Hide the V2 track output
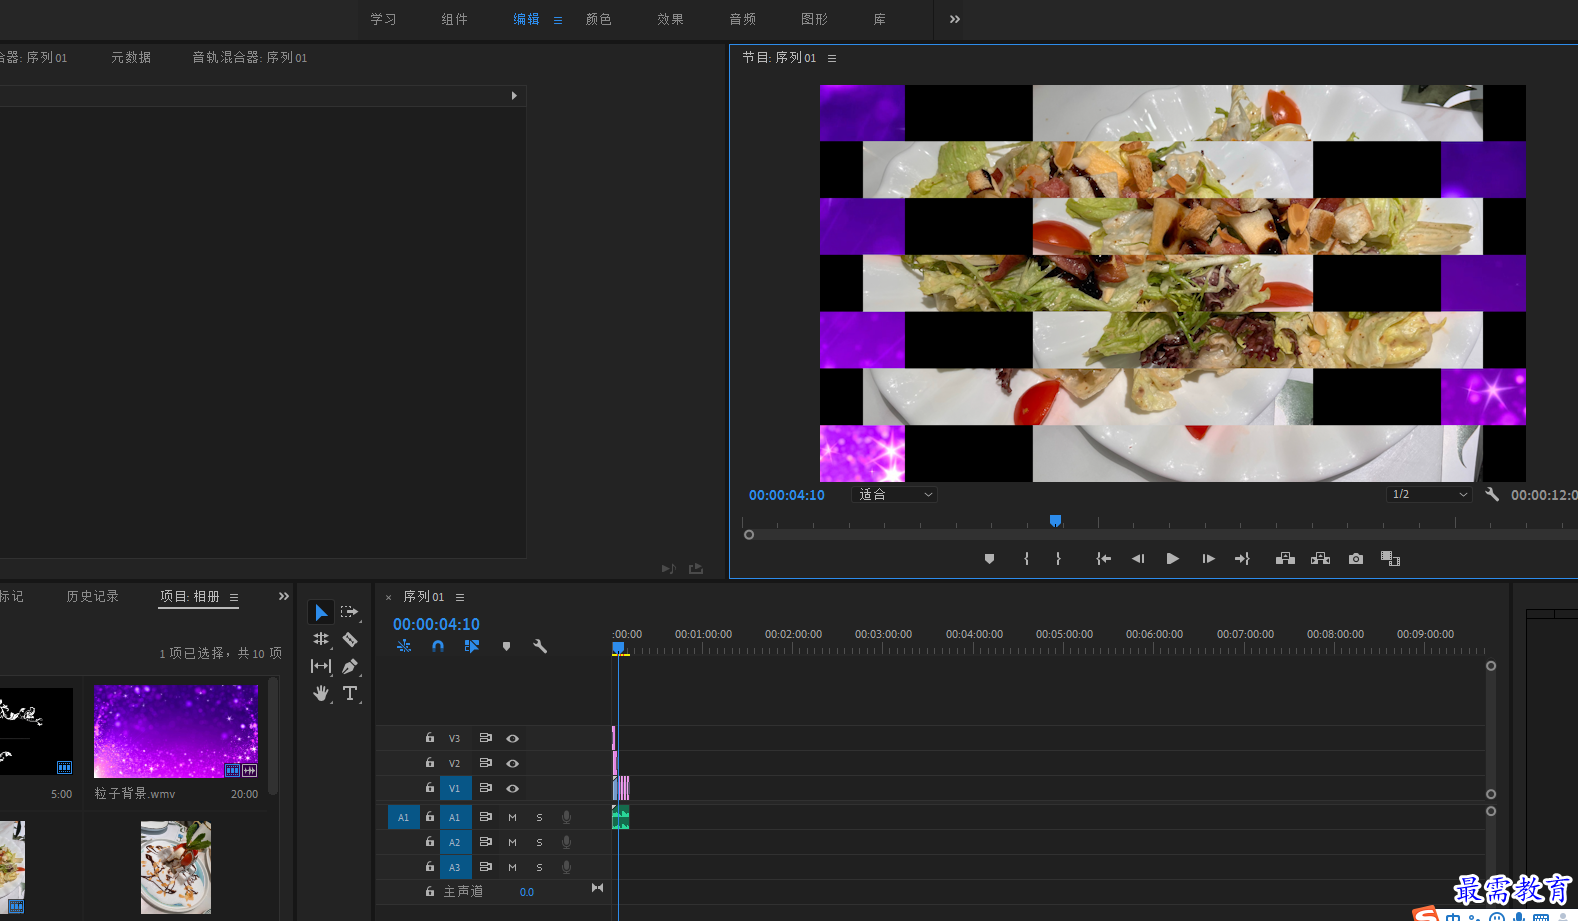The height and width of the screenshot is (921, 1578). [512, 763]
